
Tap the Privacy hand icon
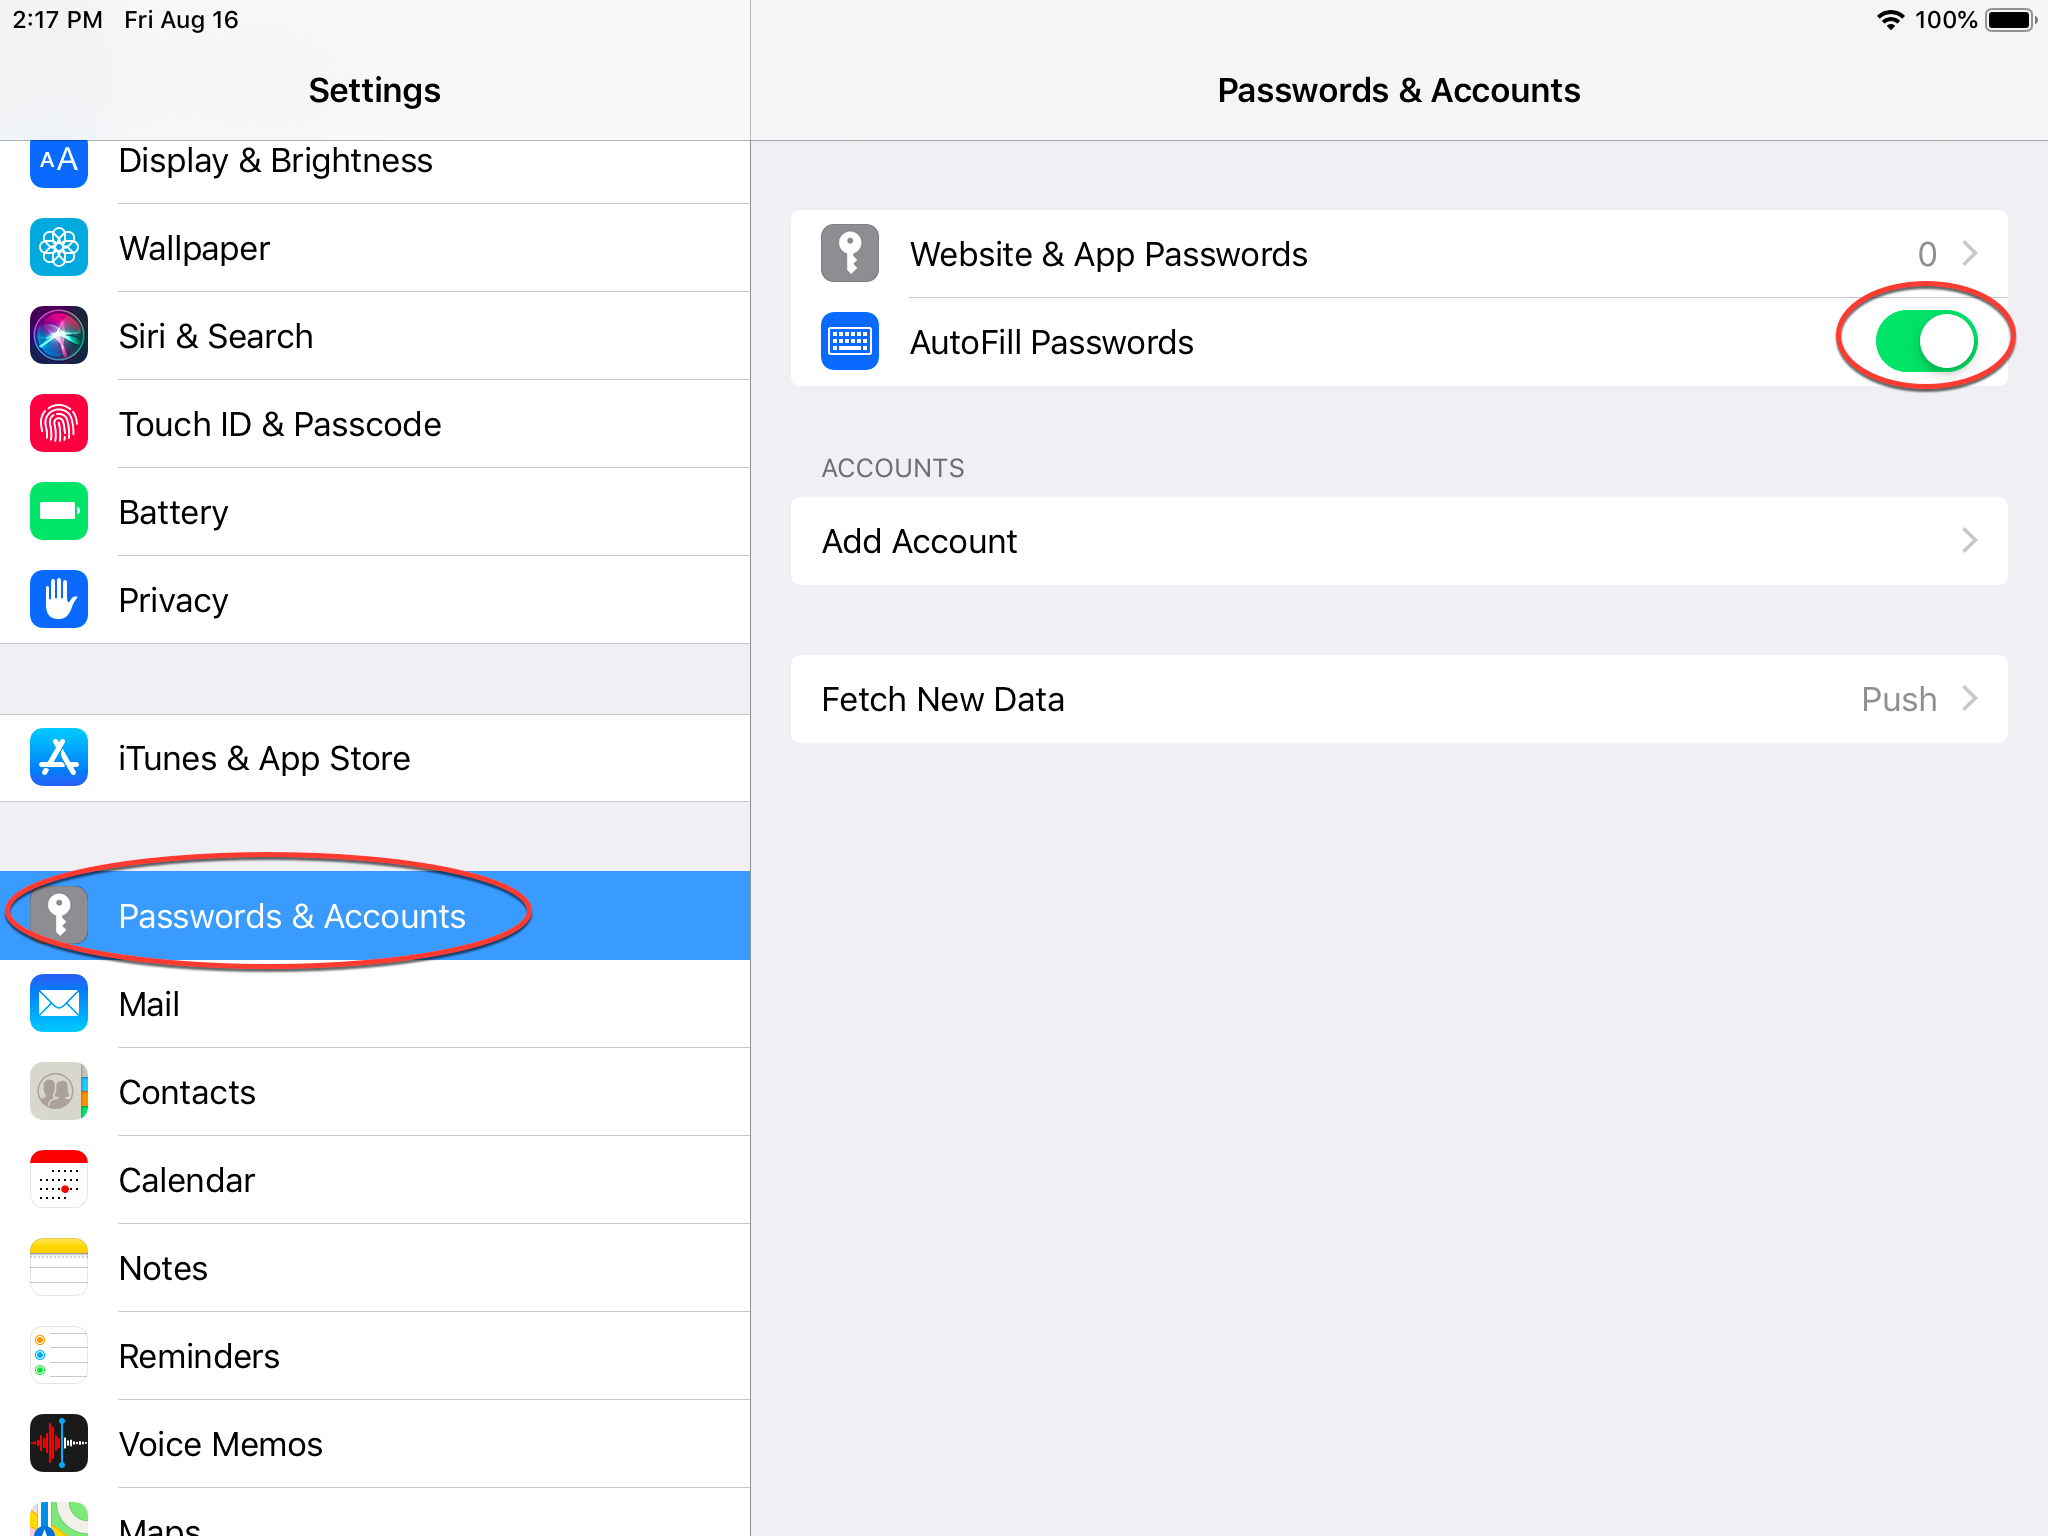coord(59,599)
